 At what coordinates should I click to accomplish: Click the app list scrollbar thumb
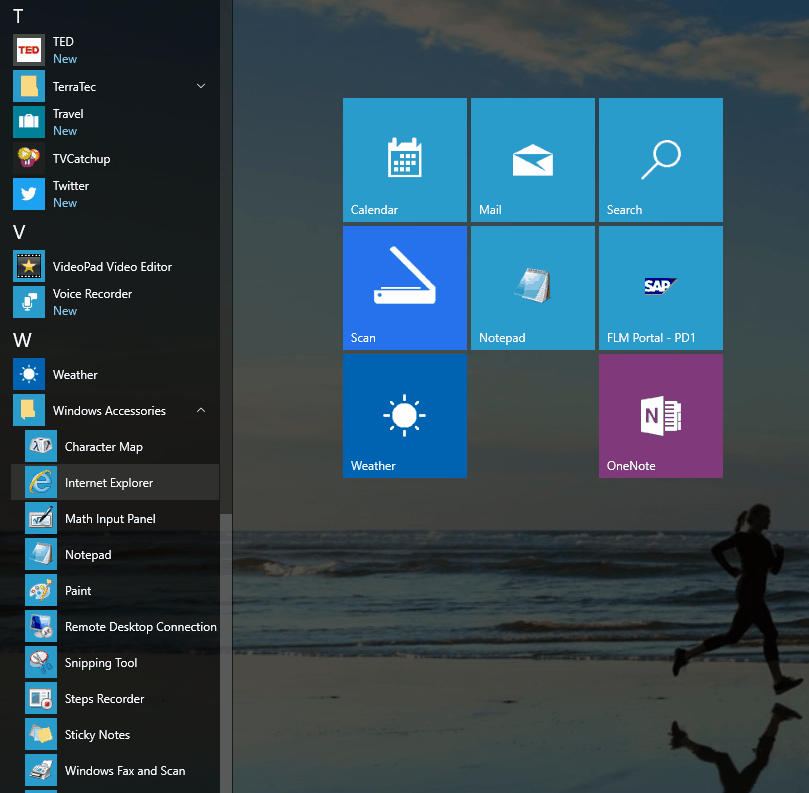226,653
